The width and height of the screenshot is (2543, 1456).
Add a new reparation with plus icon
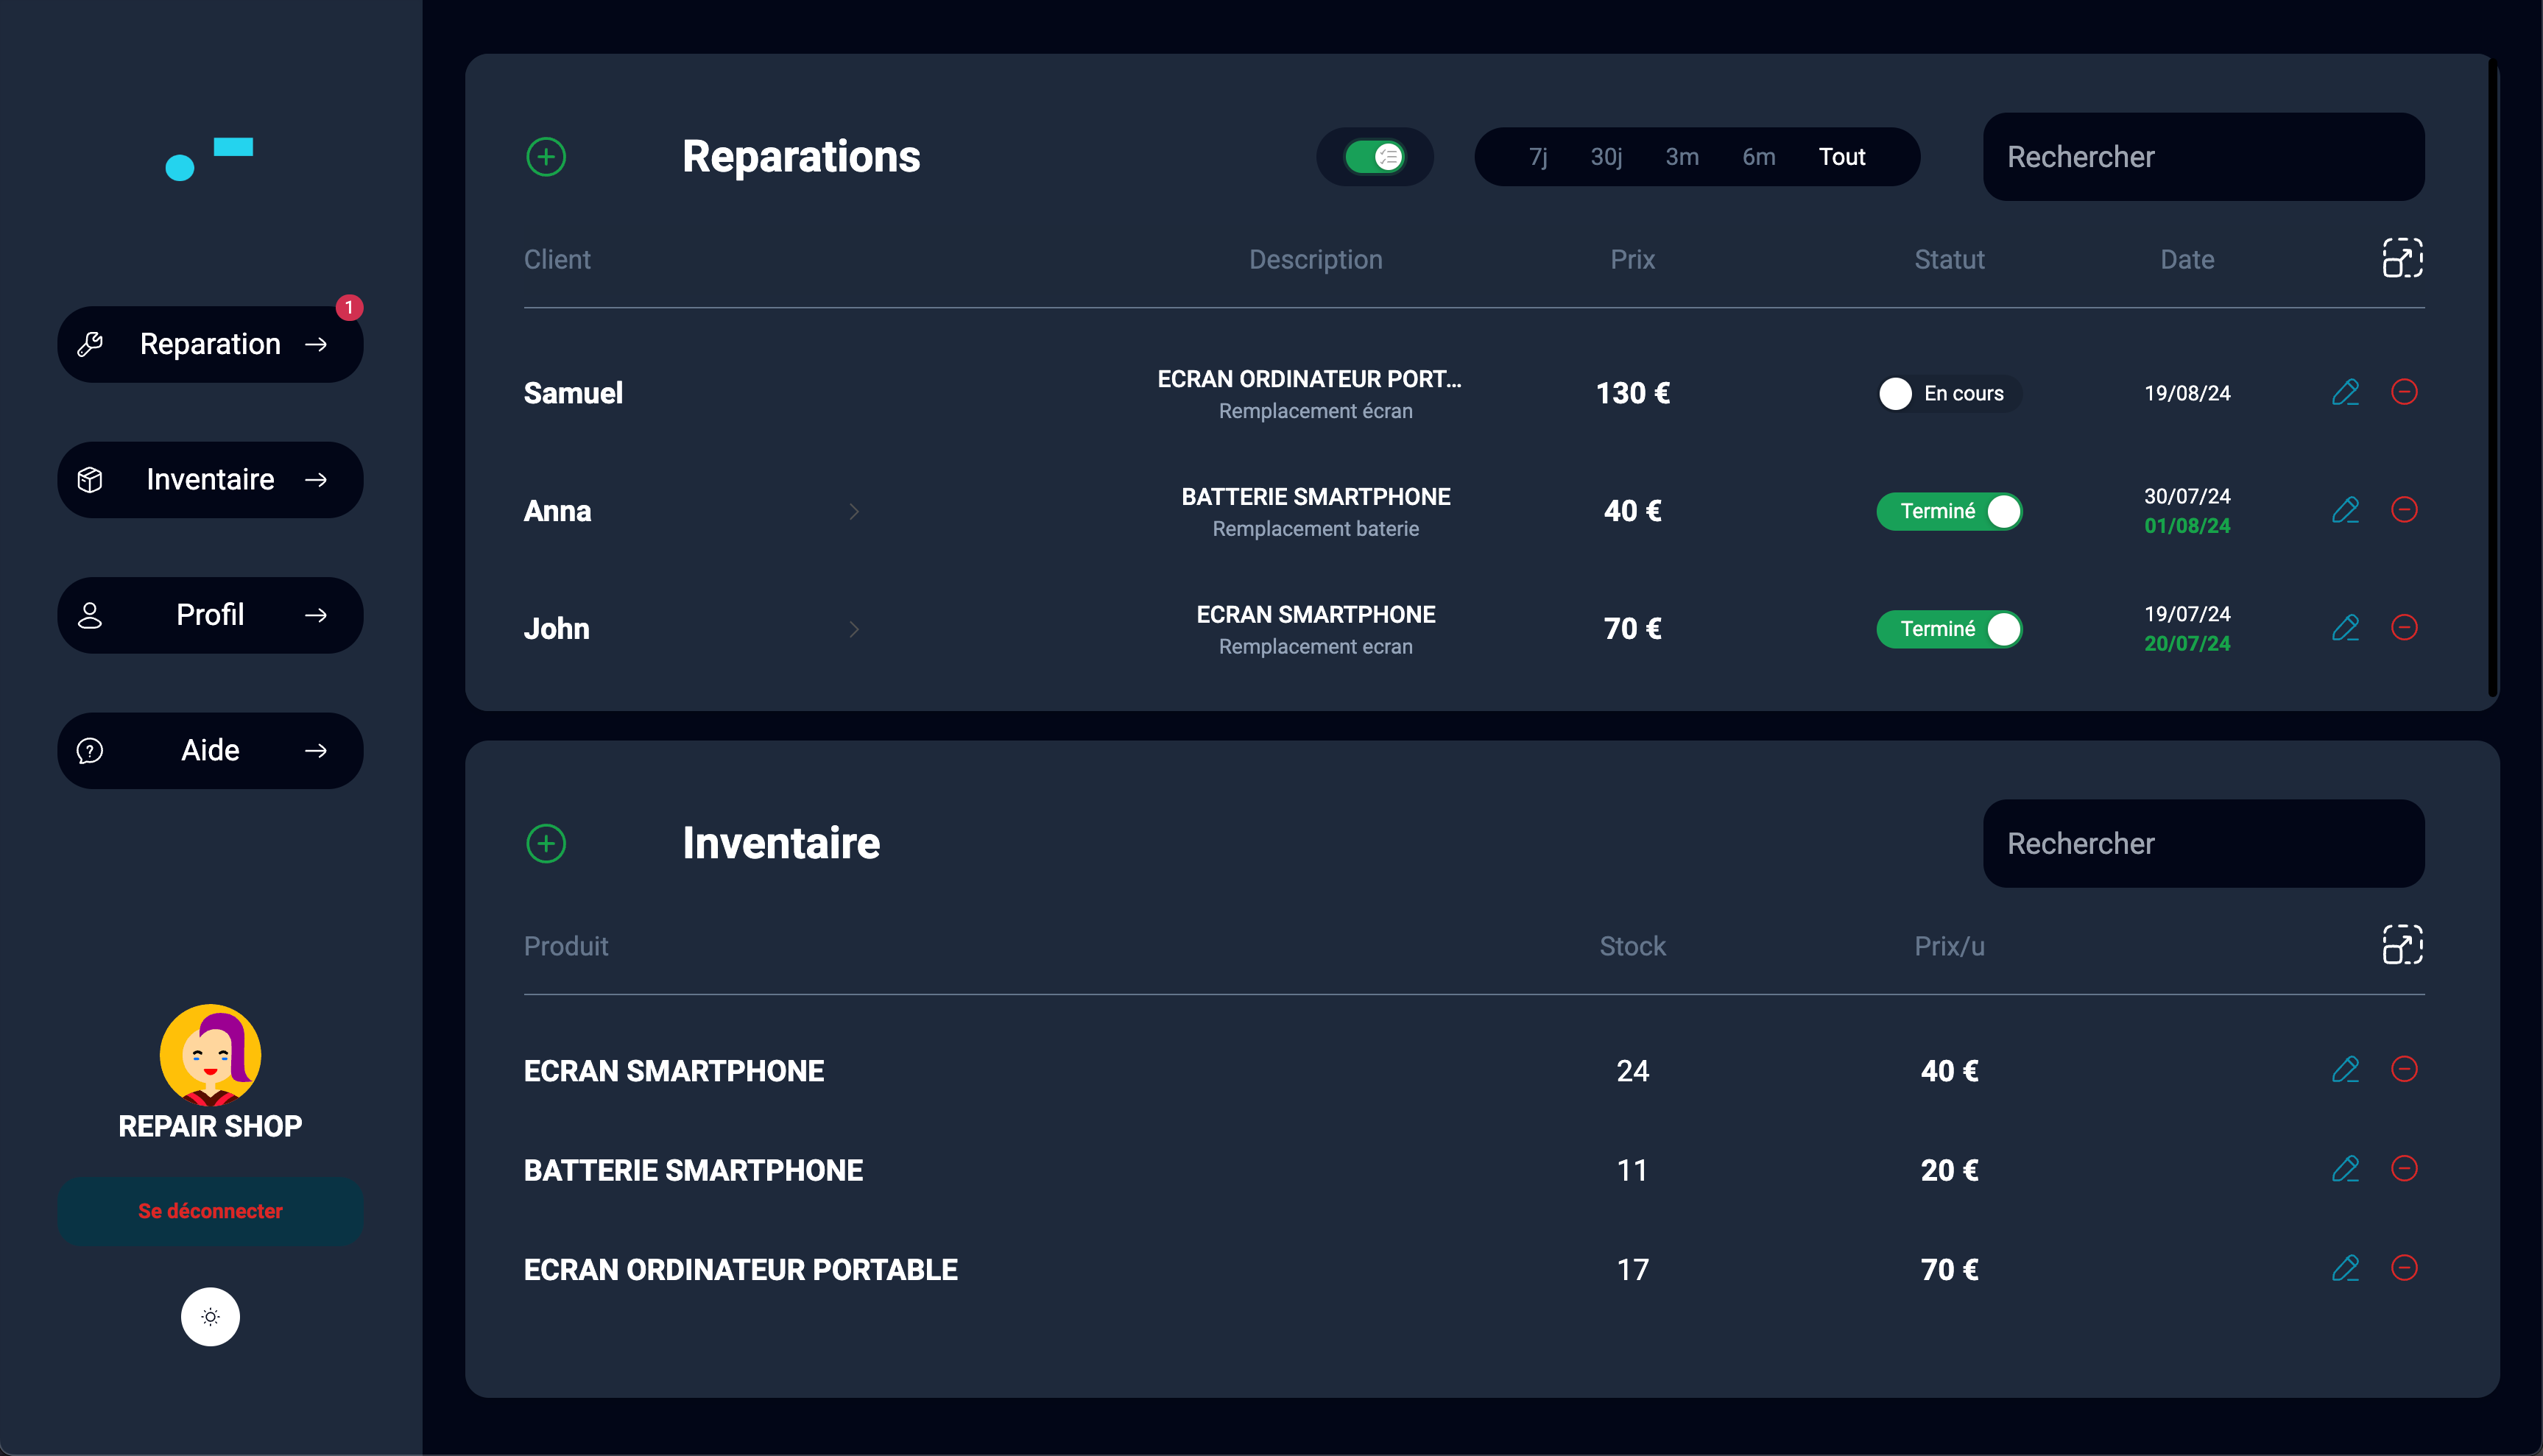pos(546,157)
